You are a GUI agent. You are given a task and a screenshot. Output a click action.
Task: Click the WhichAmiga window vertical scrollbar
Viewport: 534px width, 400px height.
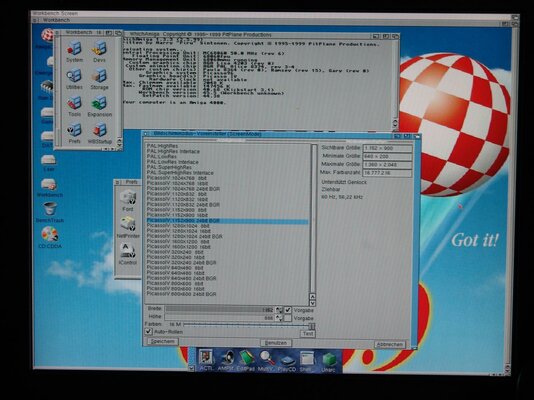395,79
